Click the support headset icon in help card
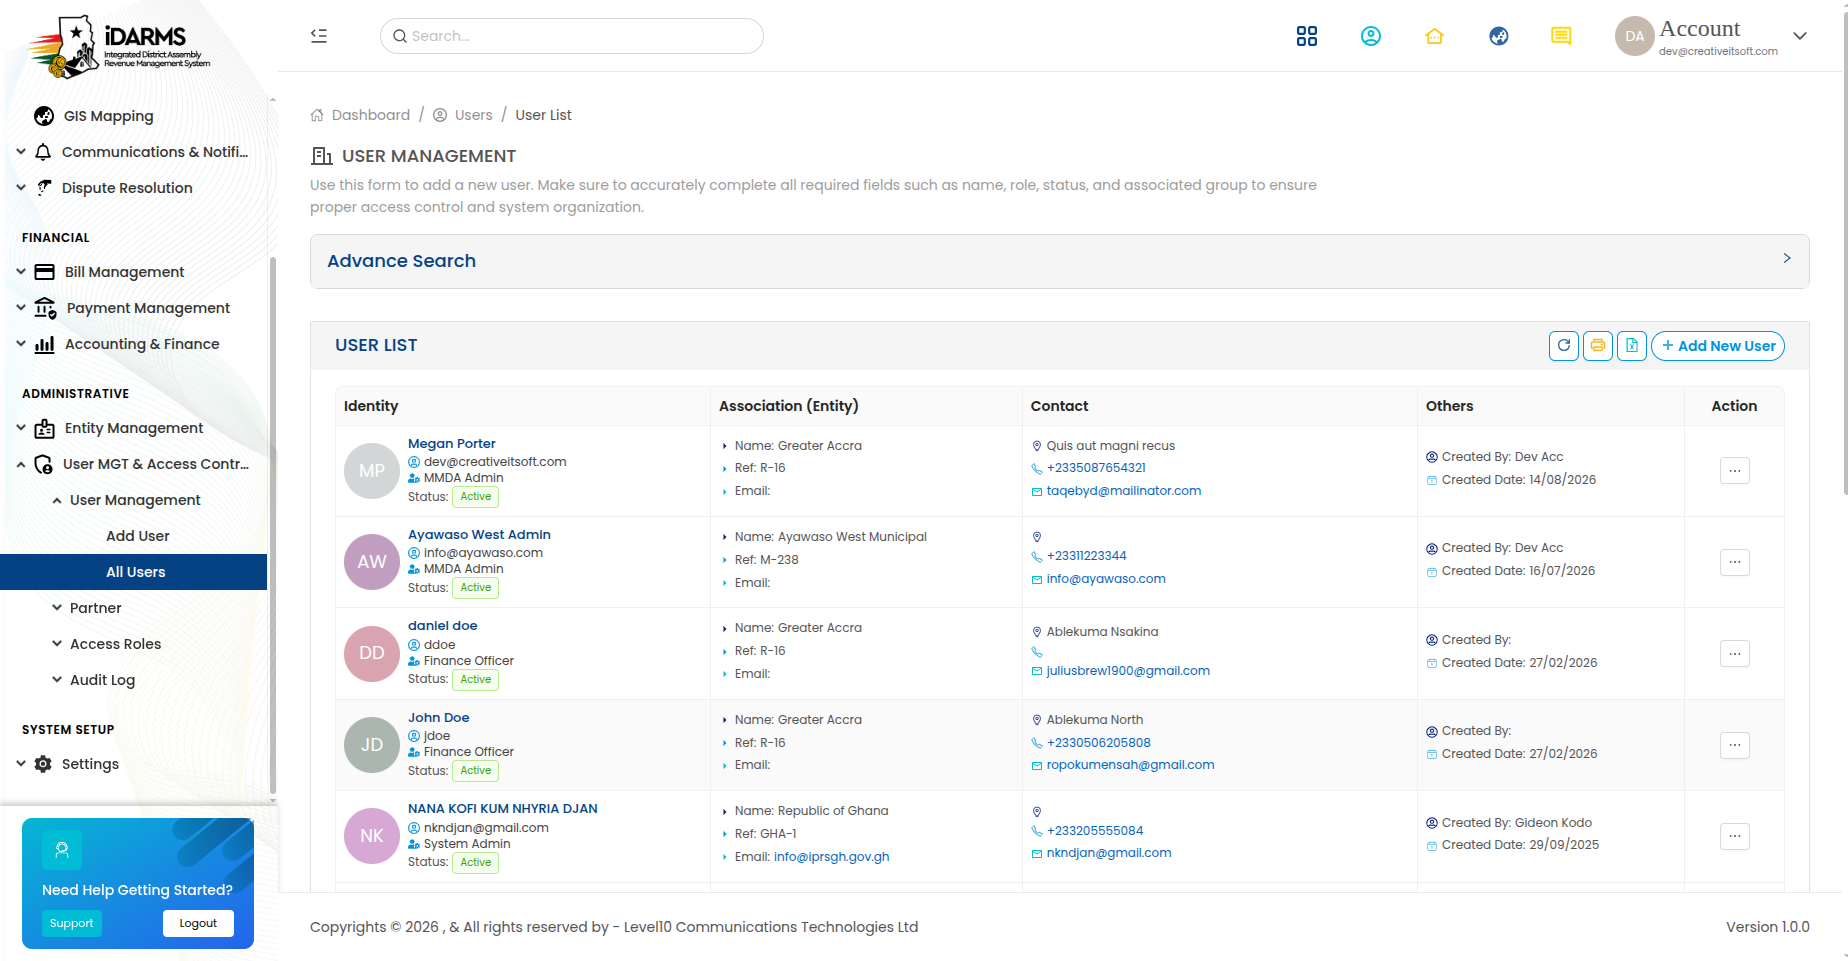This screenshot has height=961, width=1848. (62, 850)
